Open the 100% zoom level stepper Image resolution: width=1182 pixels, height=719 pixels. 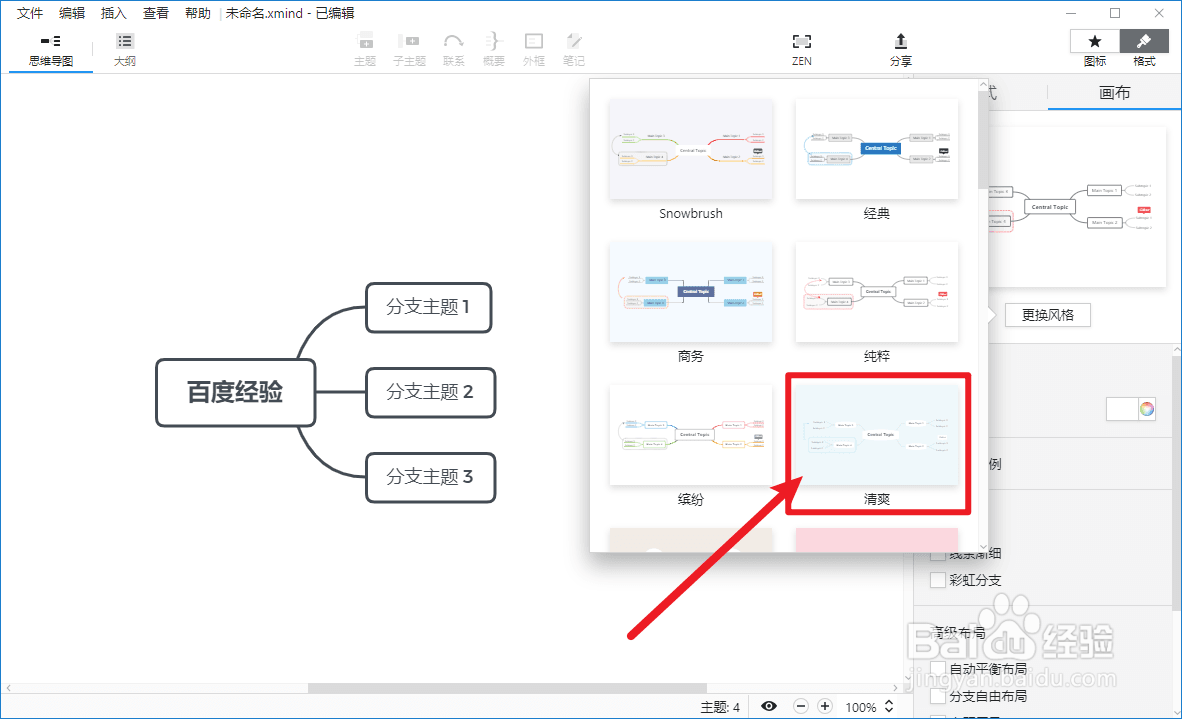click(889, 706)
